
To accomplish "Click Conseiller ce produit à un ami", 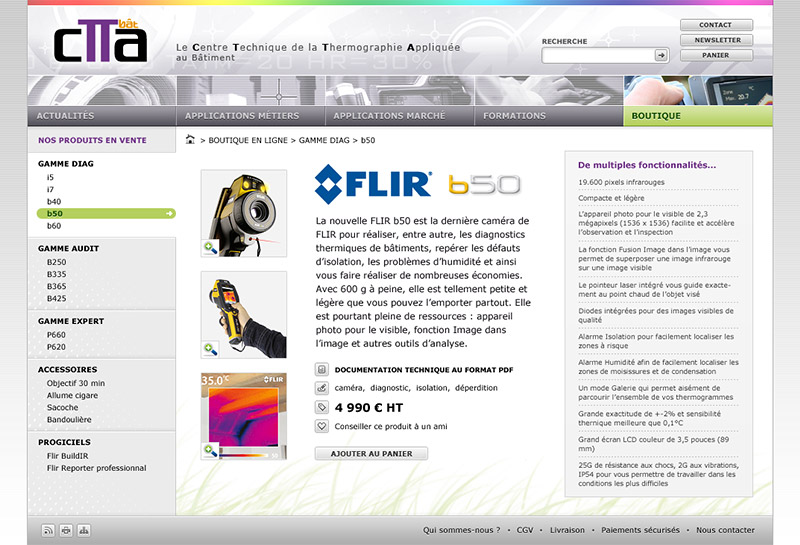I will point(391,426).
